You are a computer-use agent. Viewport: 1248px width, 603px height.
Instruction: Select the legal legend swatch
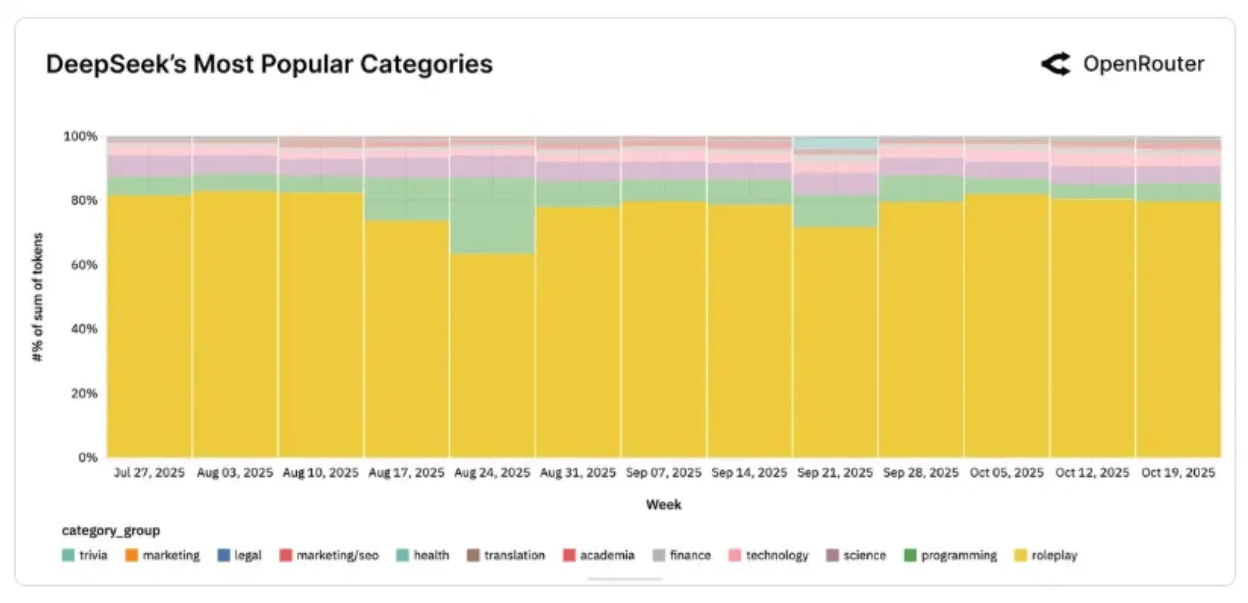click(x=223, y=555)
